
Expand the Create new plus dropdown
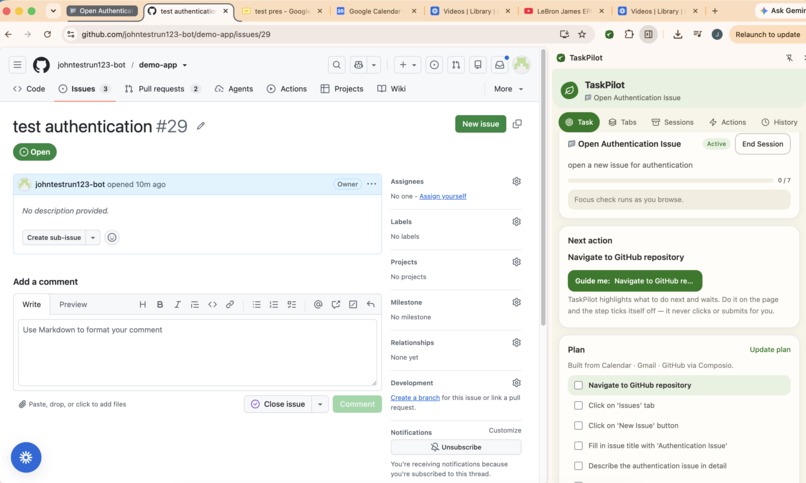pyautogui.click(x=408, y=65)
